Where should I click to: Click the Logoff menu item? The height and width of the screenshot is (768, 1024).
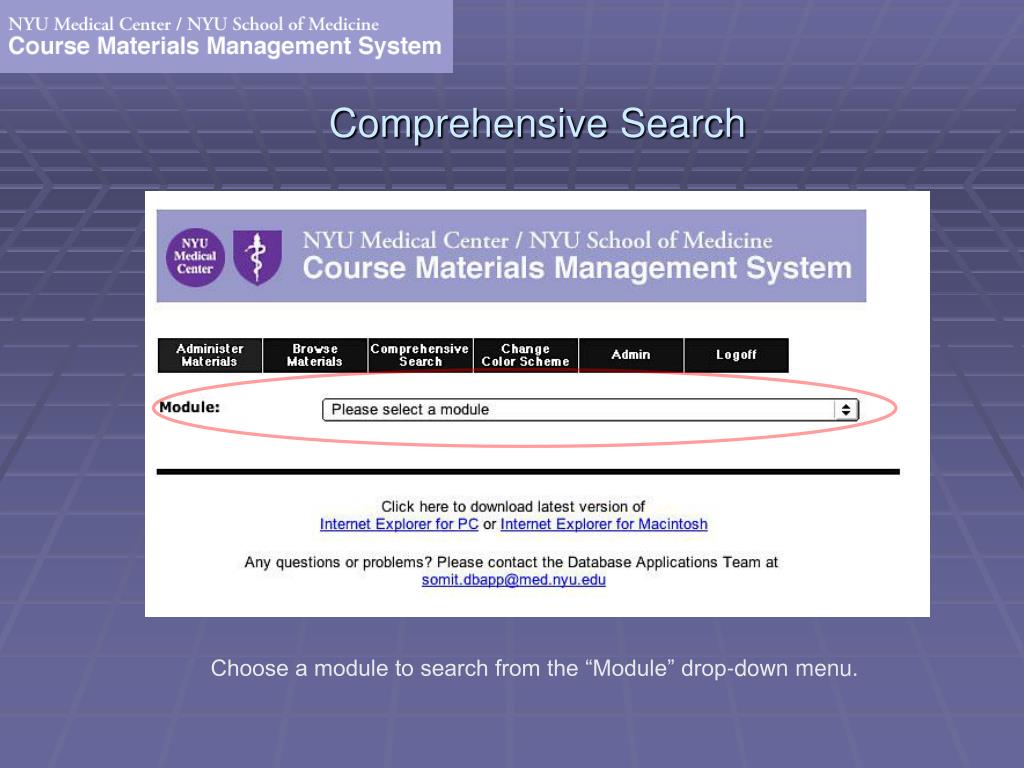coord(736,355)
